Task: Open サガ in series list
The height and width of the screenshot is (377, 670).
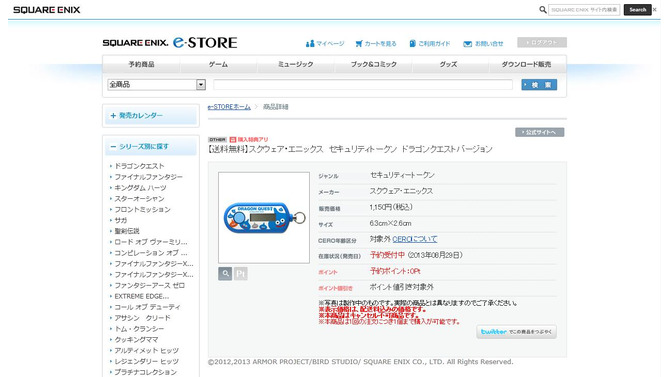Action: pyautogui.click(x=120, y=220)
